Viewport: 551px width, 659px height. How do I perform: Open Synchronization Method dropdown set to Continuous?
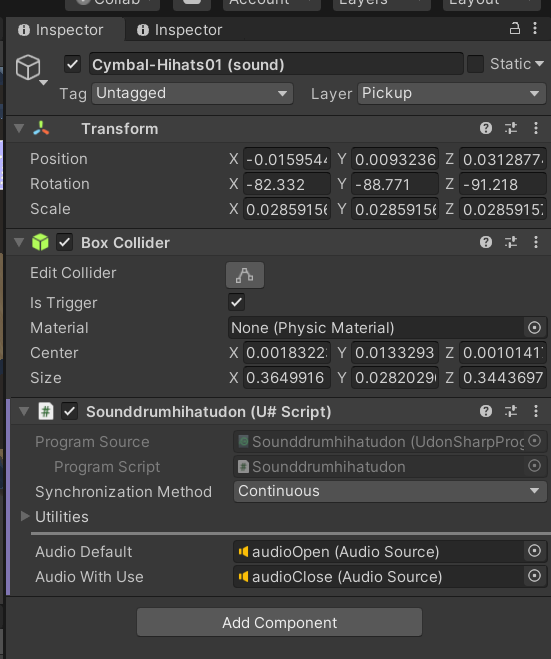point(390,491)
